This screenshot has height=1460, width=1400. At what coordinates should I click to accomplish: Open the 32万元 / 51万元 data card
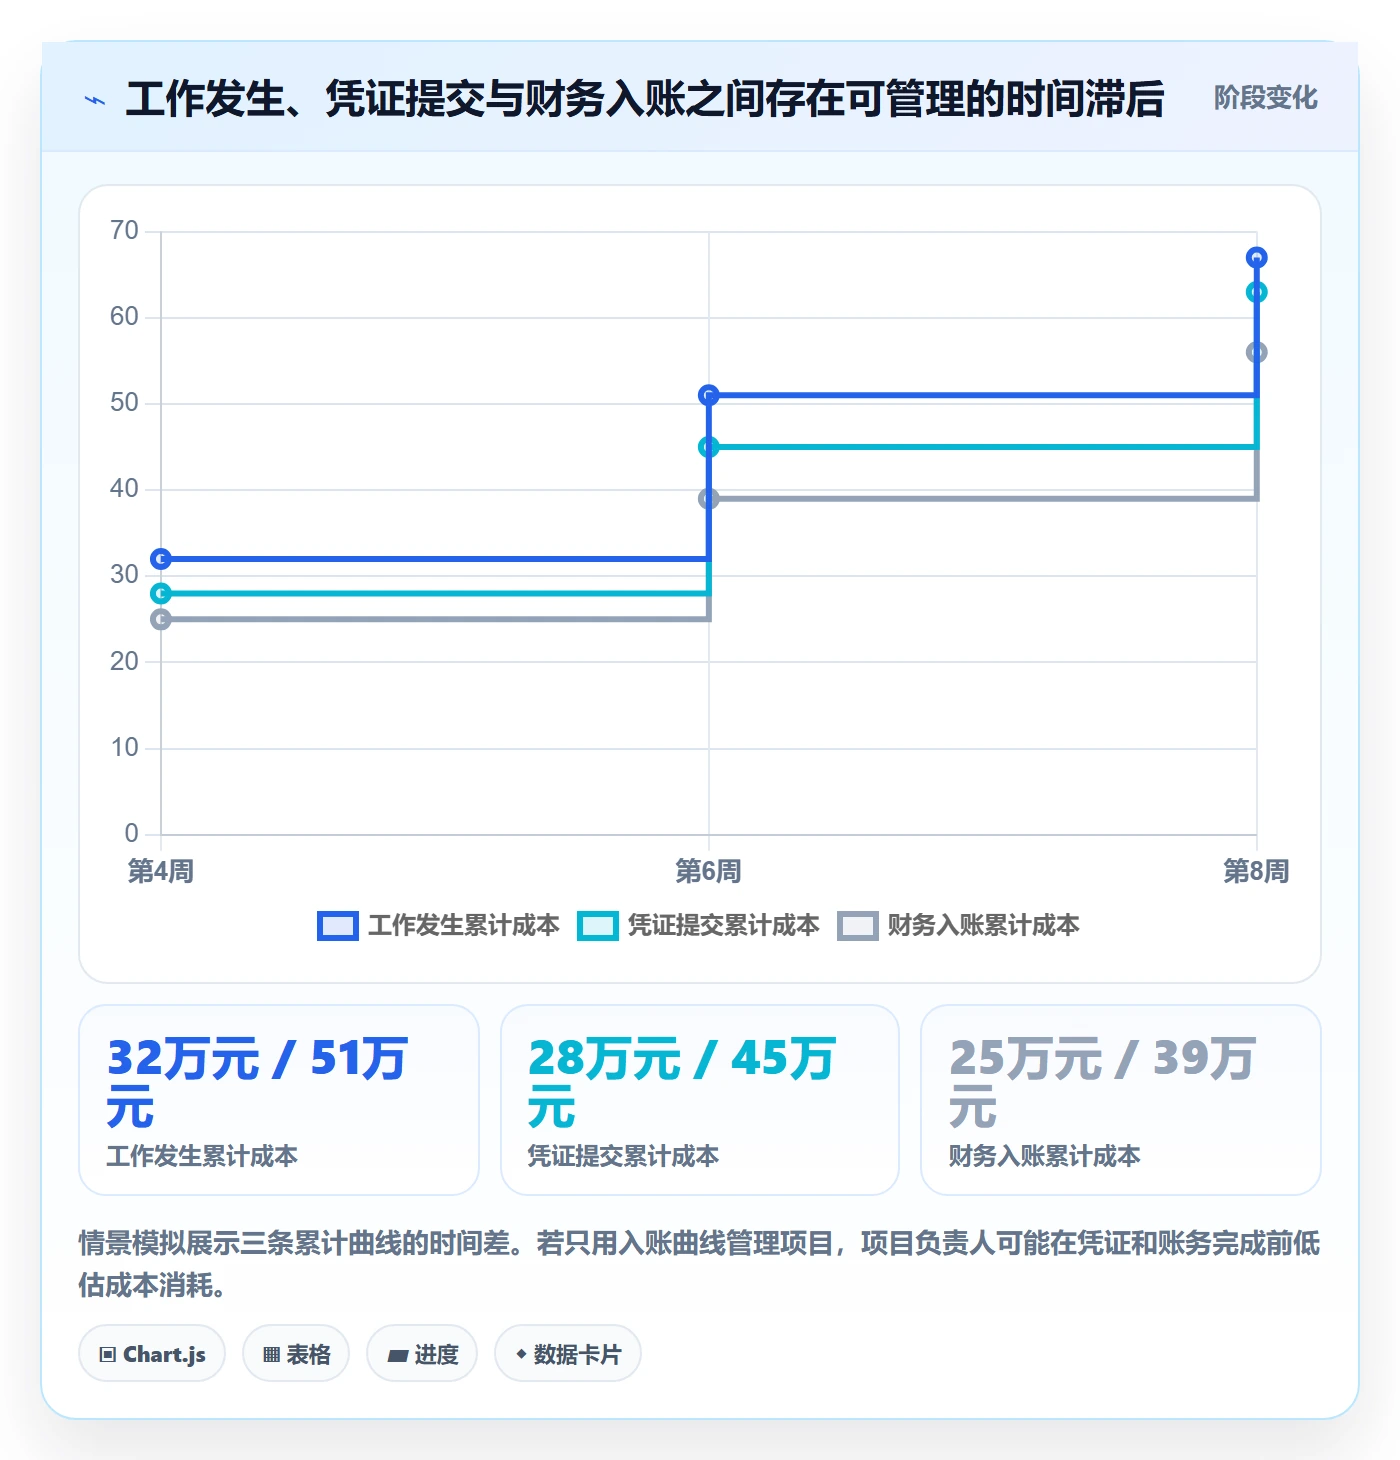279,1100
